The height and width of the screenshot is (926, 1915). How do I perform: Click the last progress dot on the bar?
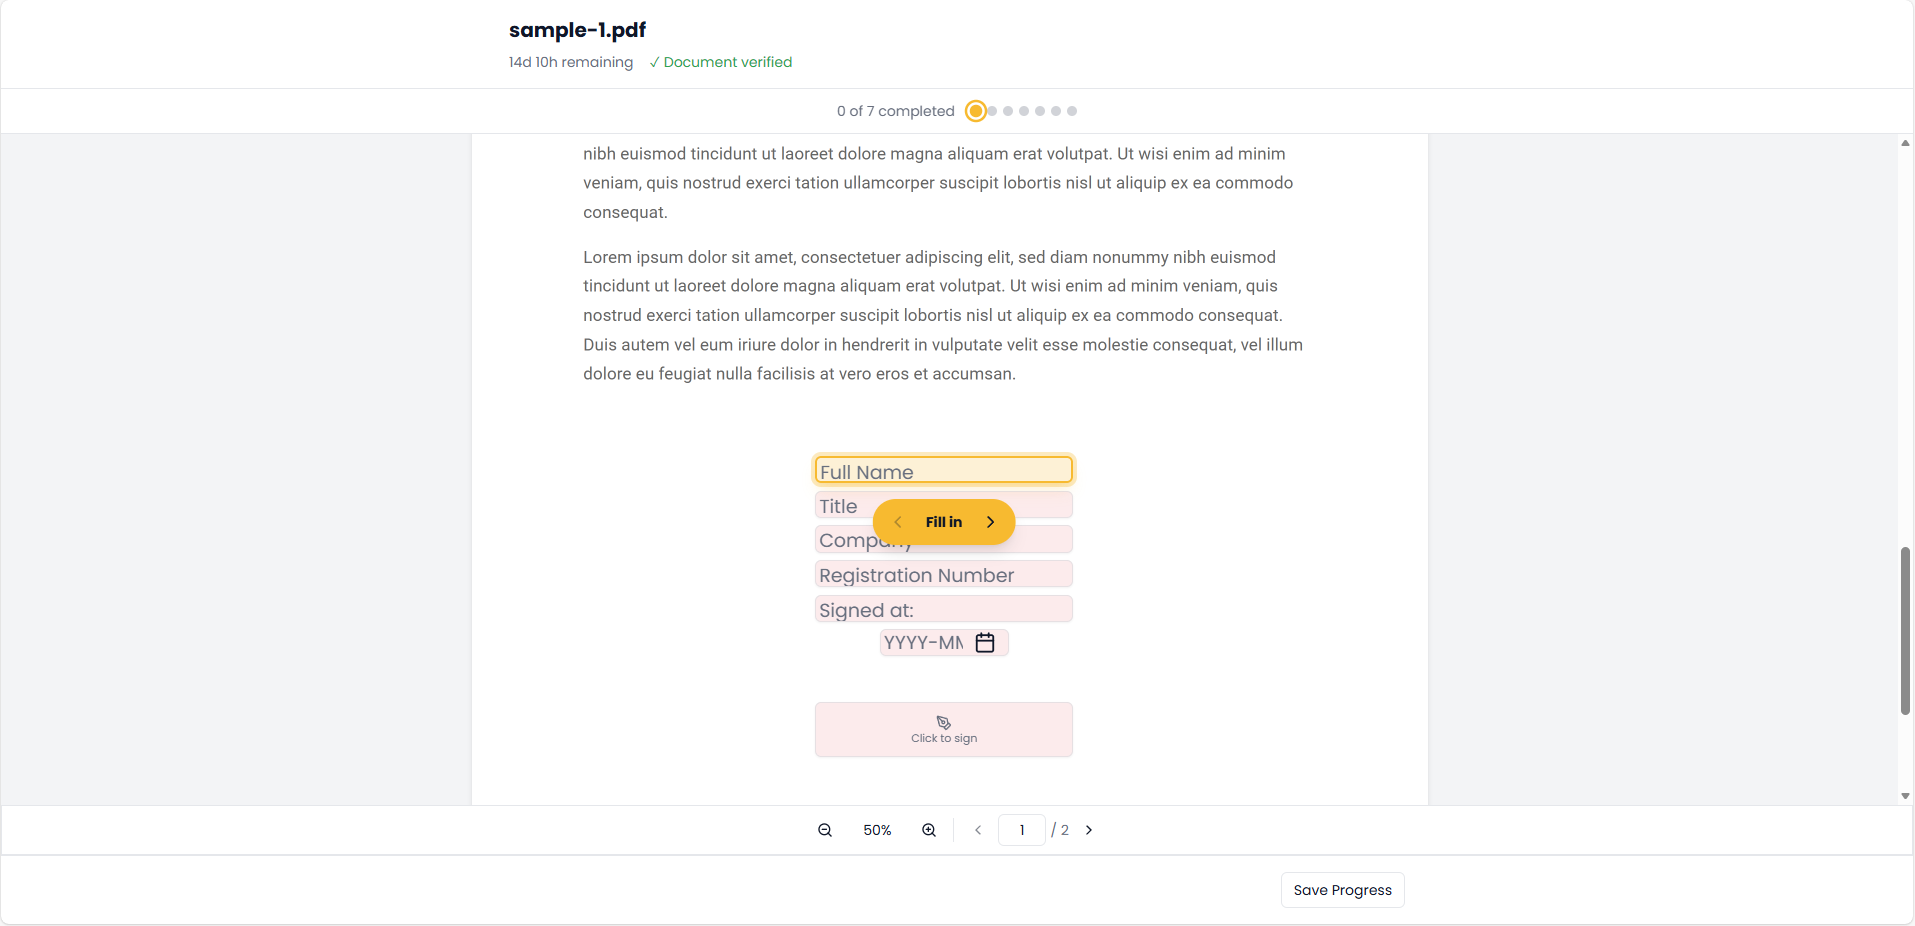[1071, 111]
